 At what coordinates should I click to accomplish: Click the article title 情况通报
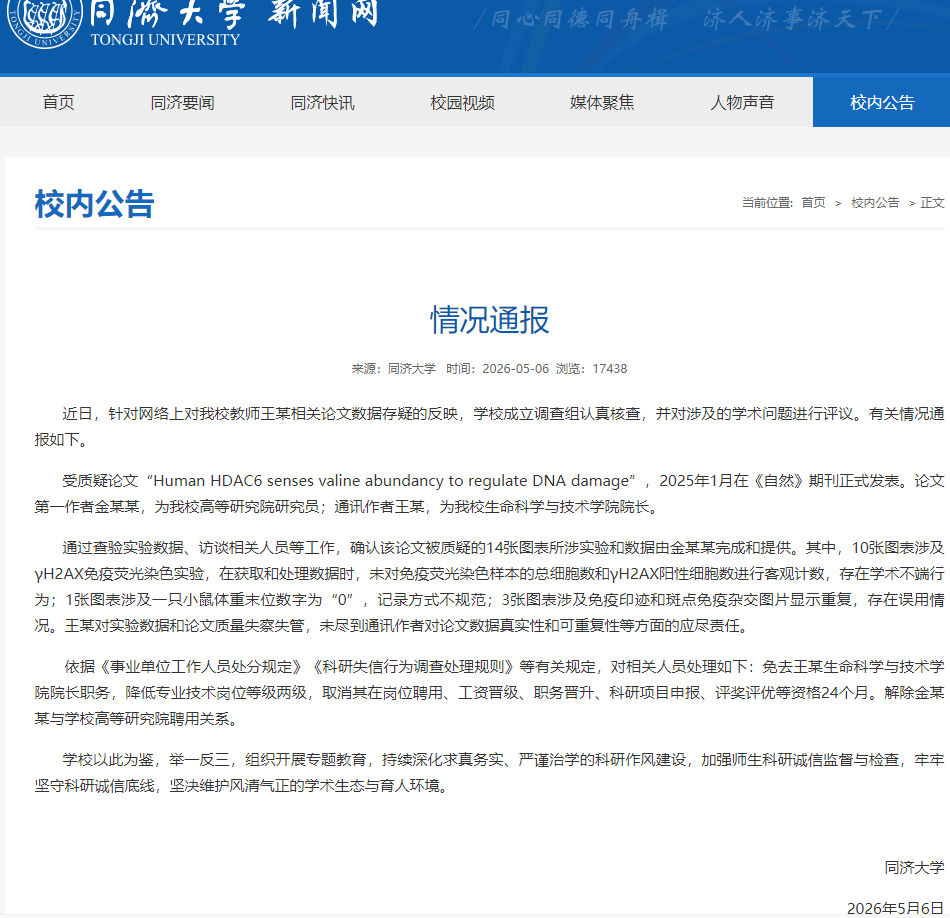(x=490, y=319)
